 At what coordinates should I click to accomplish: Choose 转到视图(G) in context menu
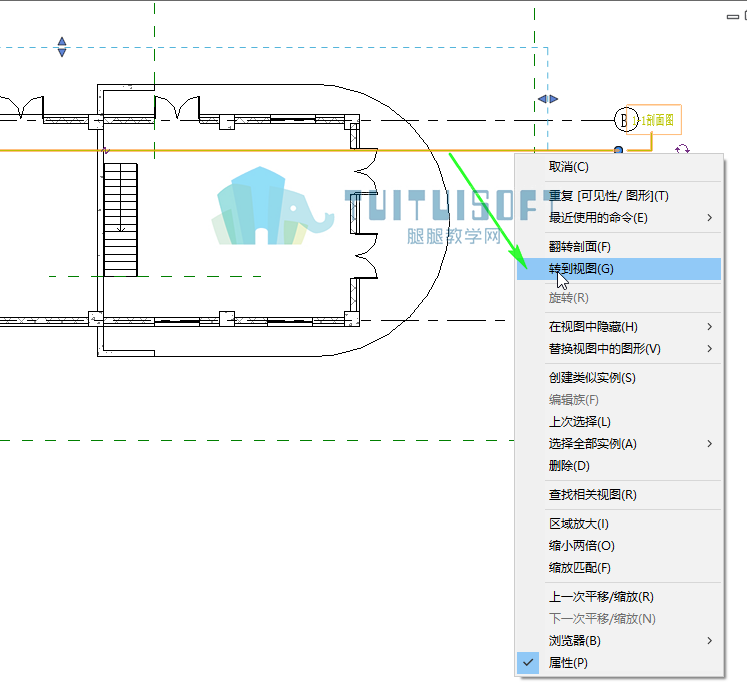pos(618,269)
